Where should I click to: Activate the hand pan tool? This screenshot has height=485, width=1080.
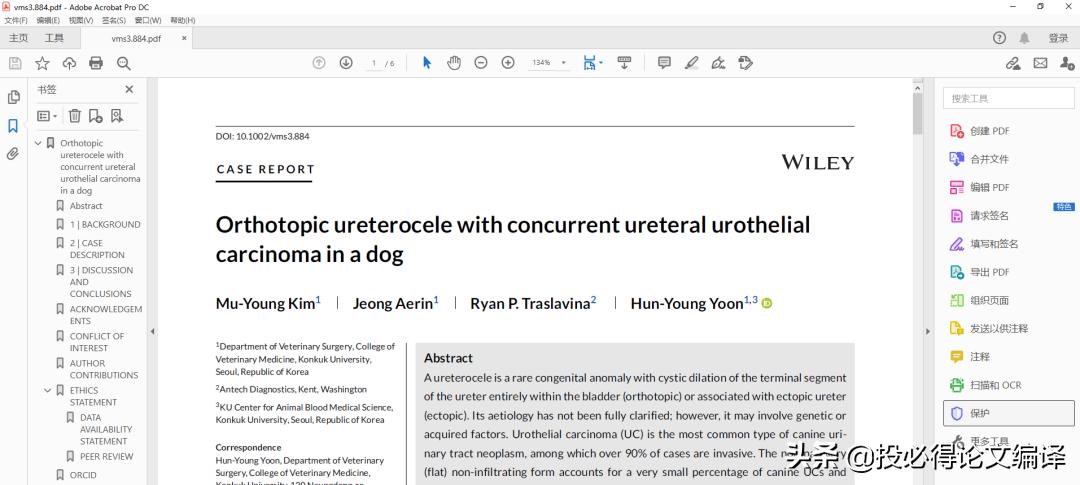click(x=453, y=63)
